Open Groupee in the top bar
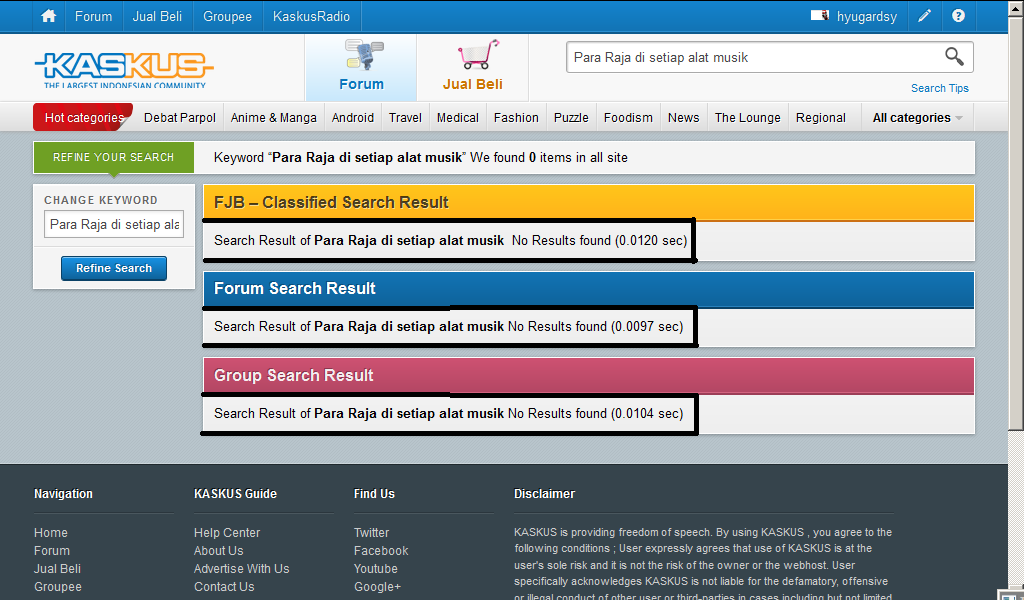This screenshot has height=600, width=1024. [227, 16]
